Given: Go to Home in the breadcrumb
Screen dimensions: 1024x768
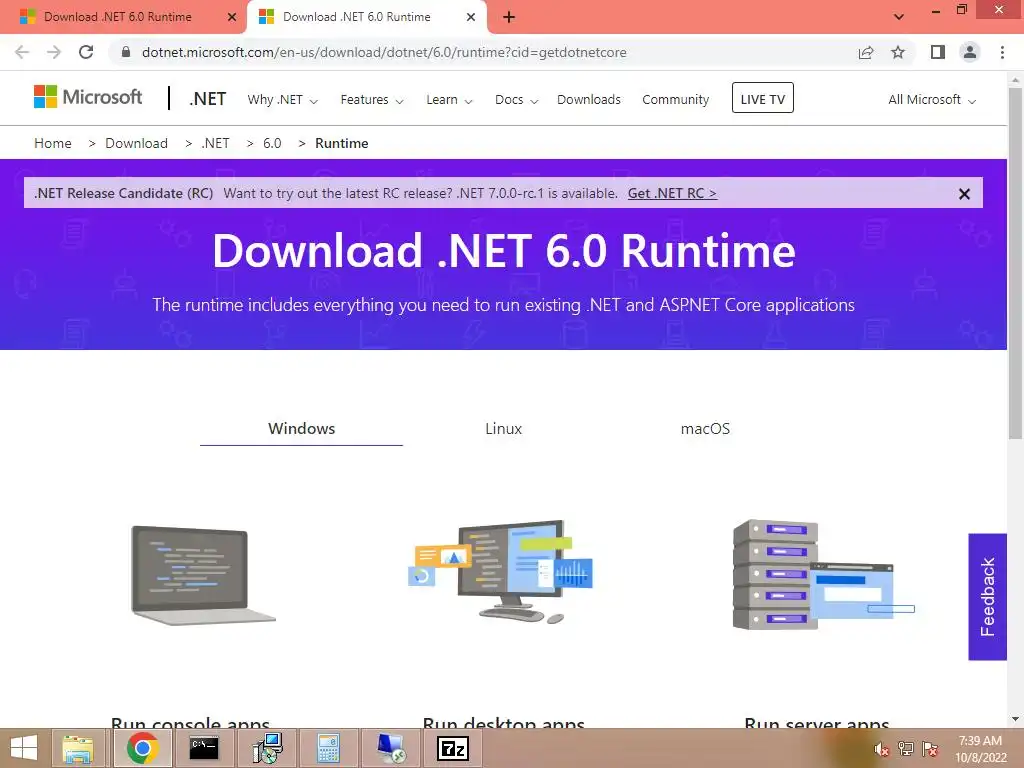Looking at the screenshot, I should coord(53,143).
